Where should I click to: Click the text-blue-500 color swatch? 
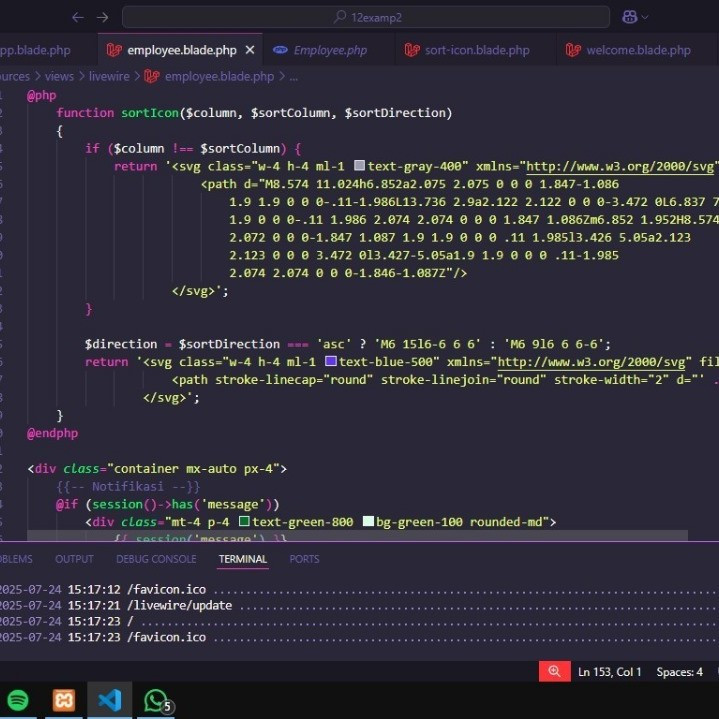coord(330,362)
